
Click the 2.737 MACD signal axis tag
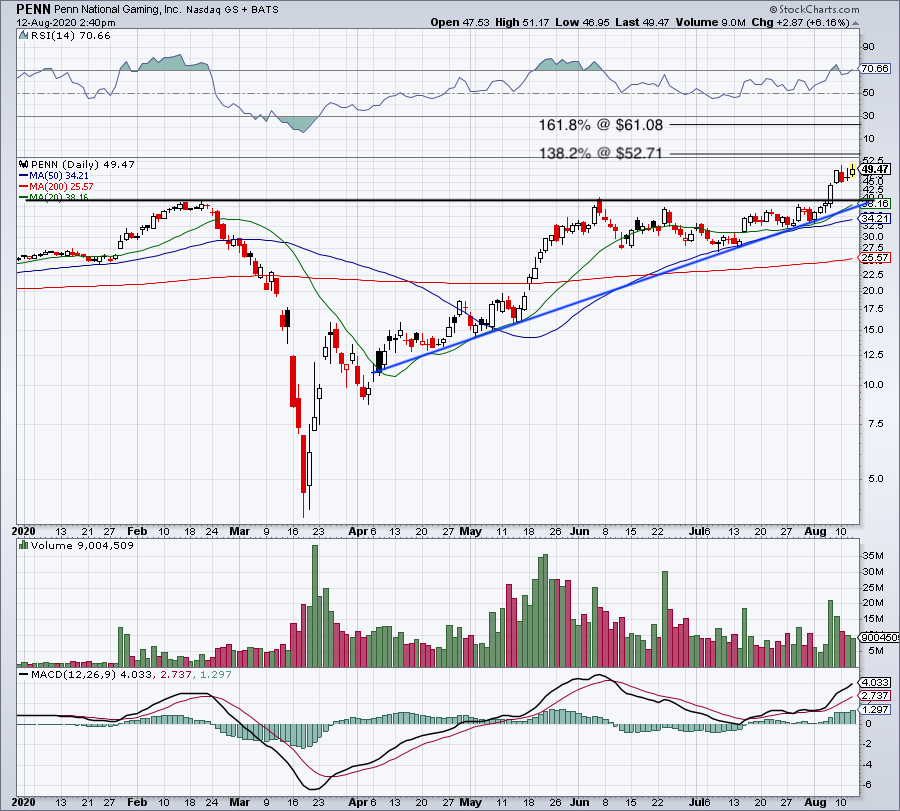875,696
